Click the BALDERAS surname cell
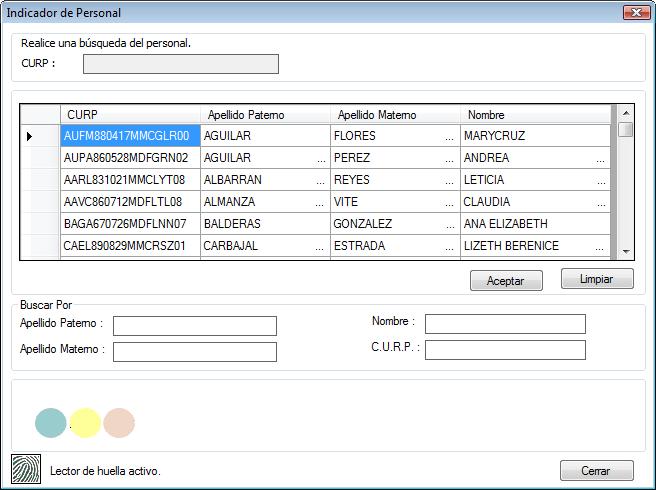 click(265, 224)
